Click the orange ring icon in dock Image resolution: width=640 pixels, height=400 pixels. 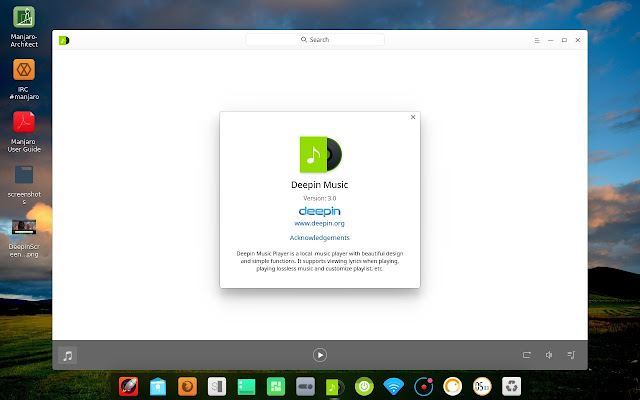pyautogui.click(x=453, y=386)
